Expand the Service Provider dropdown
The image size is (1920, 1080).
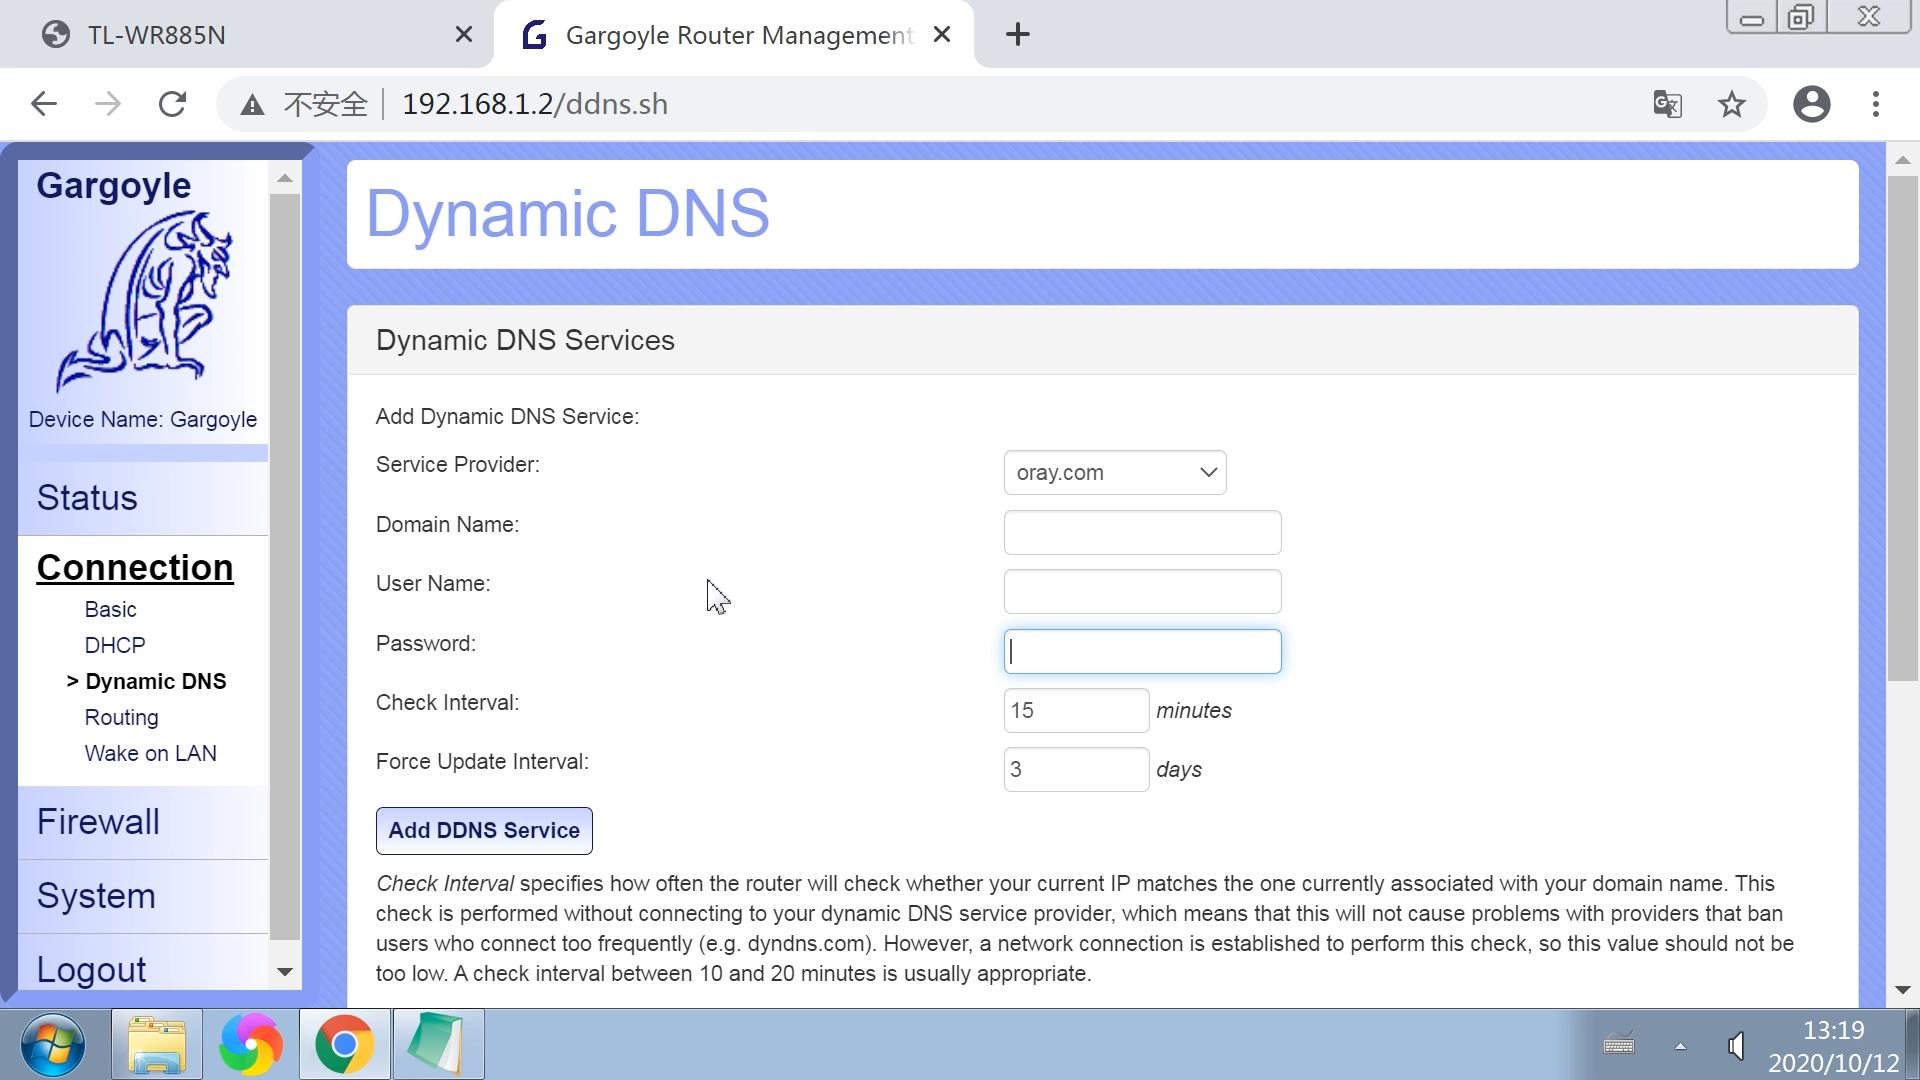click(1114, 472)
